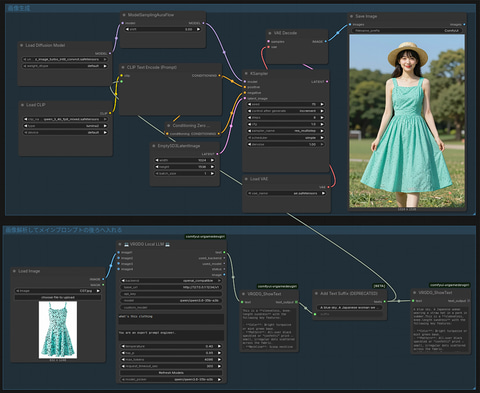Viewport: 480px width, 393px height.
Task: Click the uploaded dress image thumbnail
Action: (58, 330)
